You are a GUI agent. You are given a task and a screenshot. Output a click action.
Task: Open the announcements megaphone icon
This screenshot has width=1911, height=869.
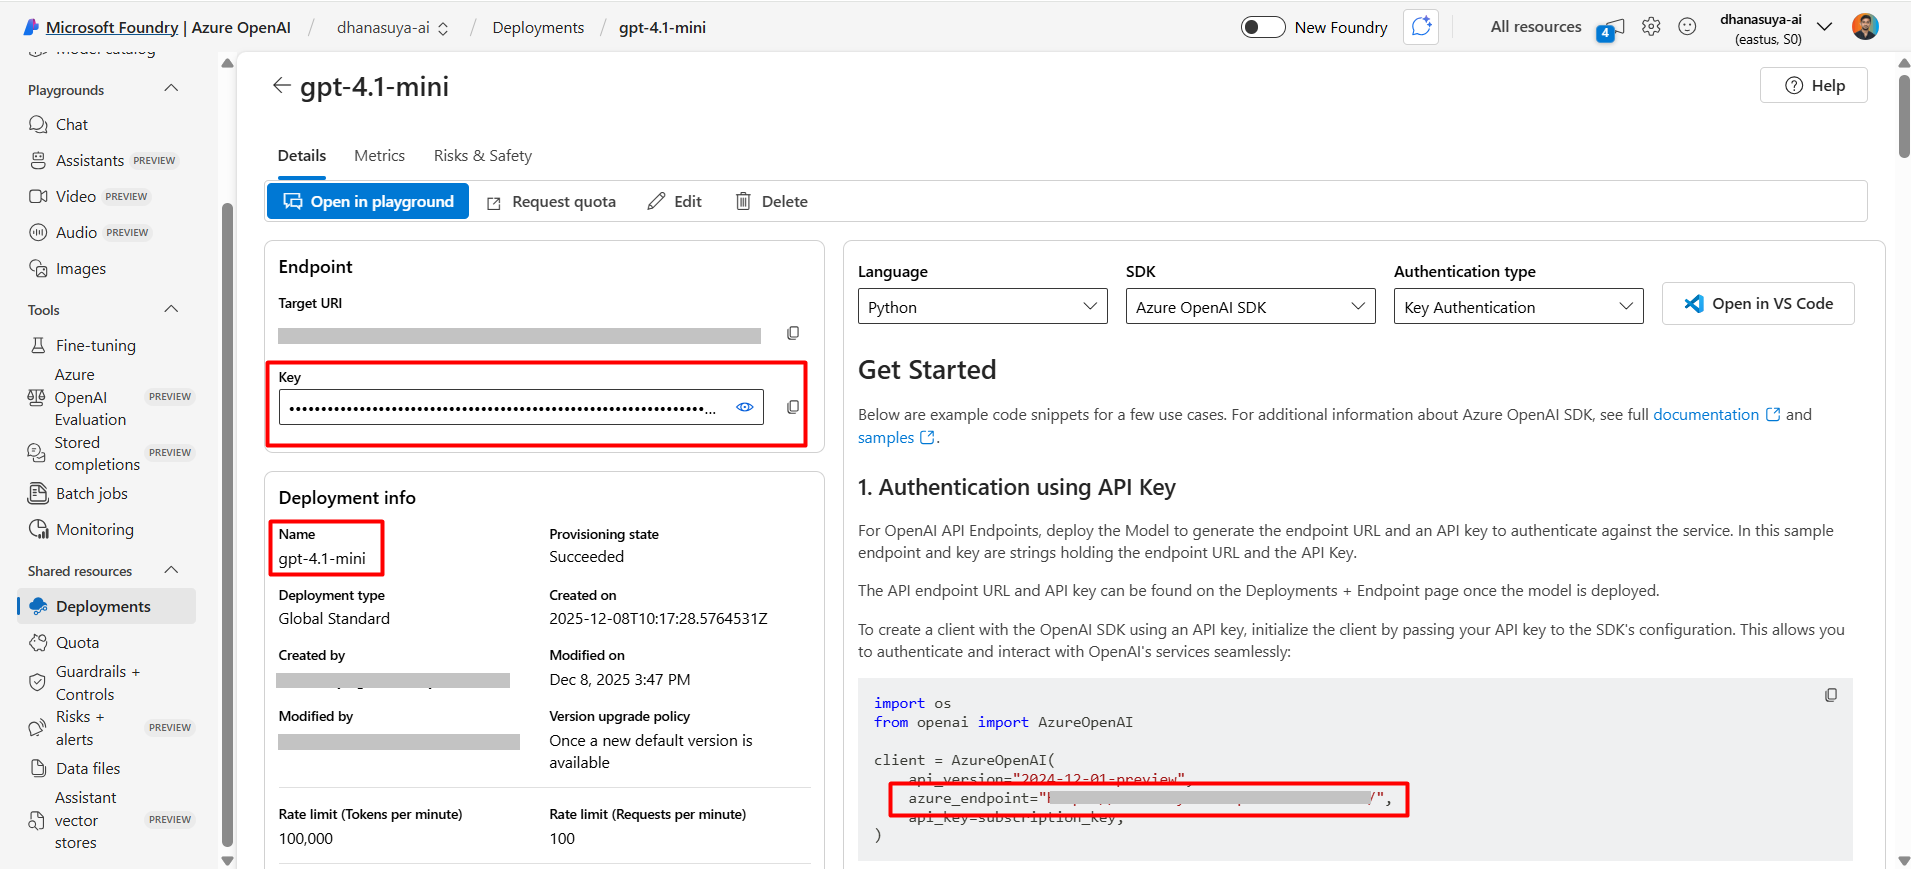(x=1611, y=29)
